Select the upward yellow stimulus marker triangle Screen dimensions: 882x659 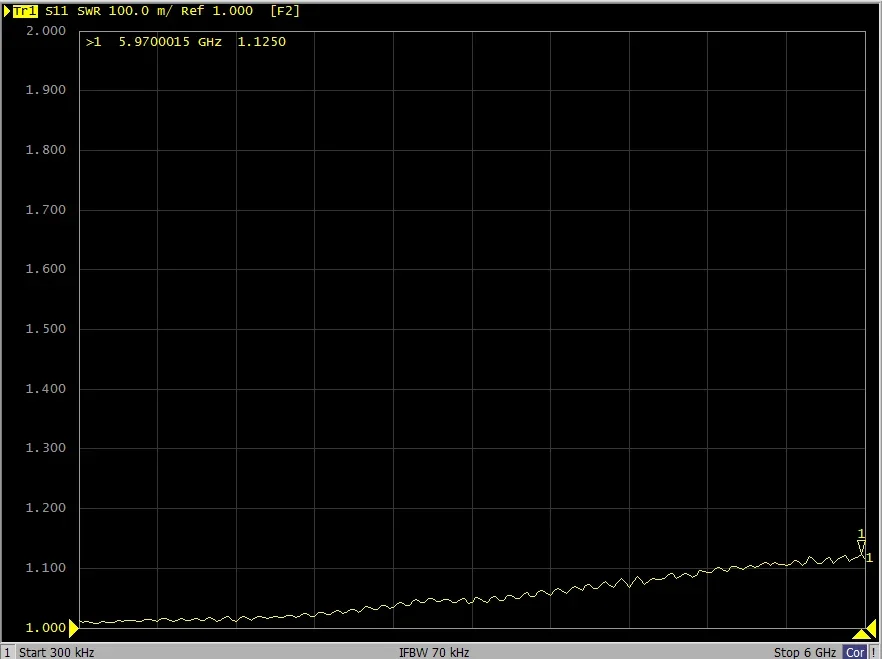[862, 634]
